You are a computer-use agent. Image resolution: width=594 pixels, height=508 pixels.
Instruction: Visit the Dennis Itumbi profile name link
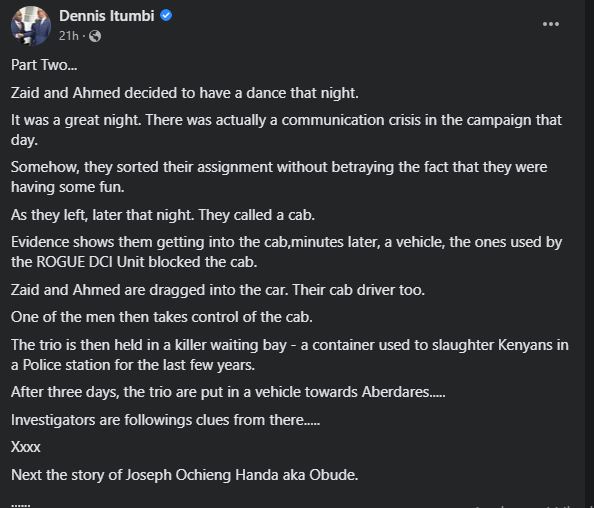pyautogui.click(x=107, y=16)
